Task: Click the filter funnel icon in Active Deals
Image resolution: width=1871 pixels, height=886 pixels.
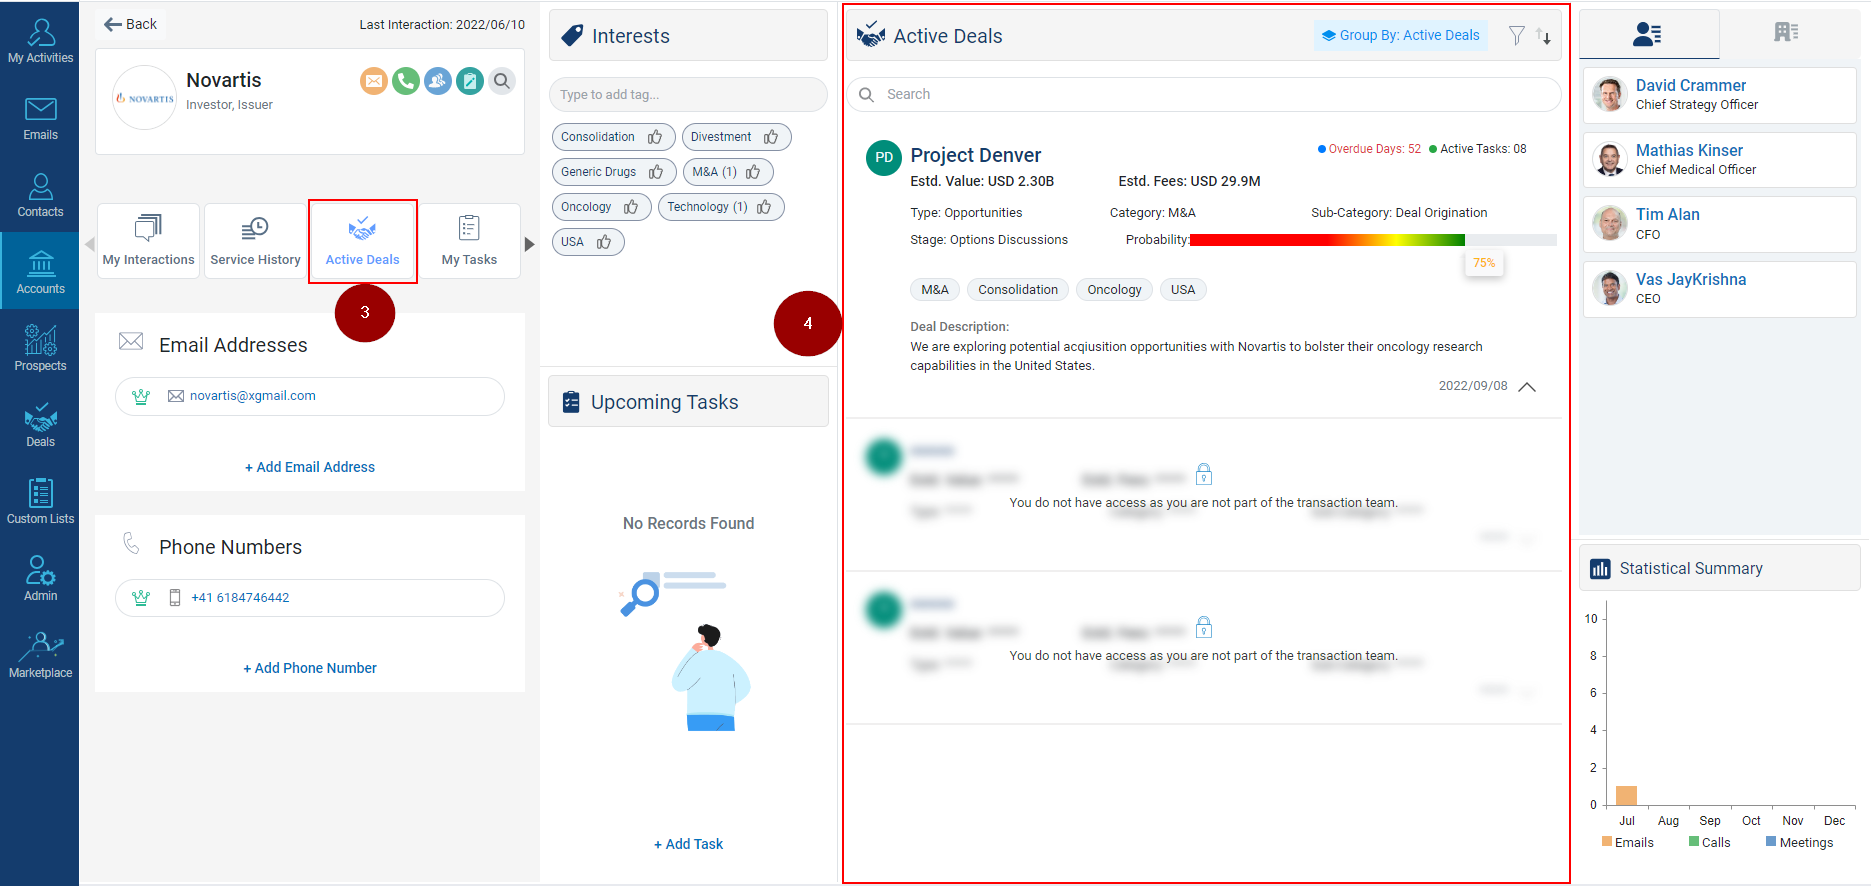Action: (x=1516, y=36)
